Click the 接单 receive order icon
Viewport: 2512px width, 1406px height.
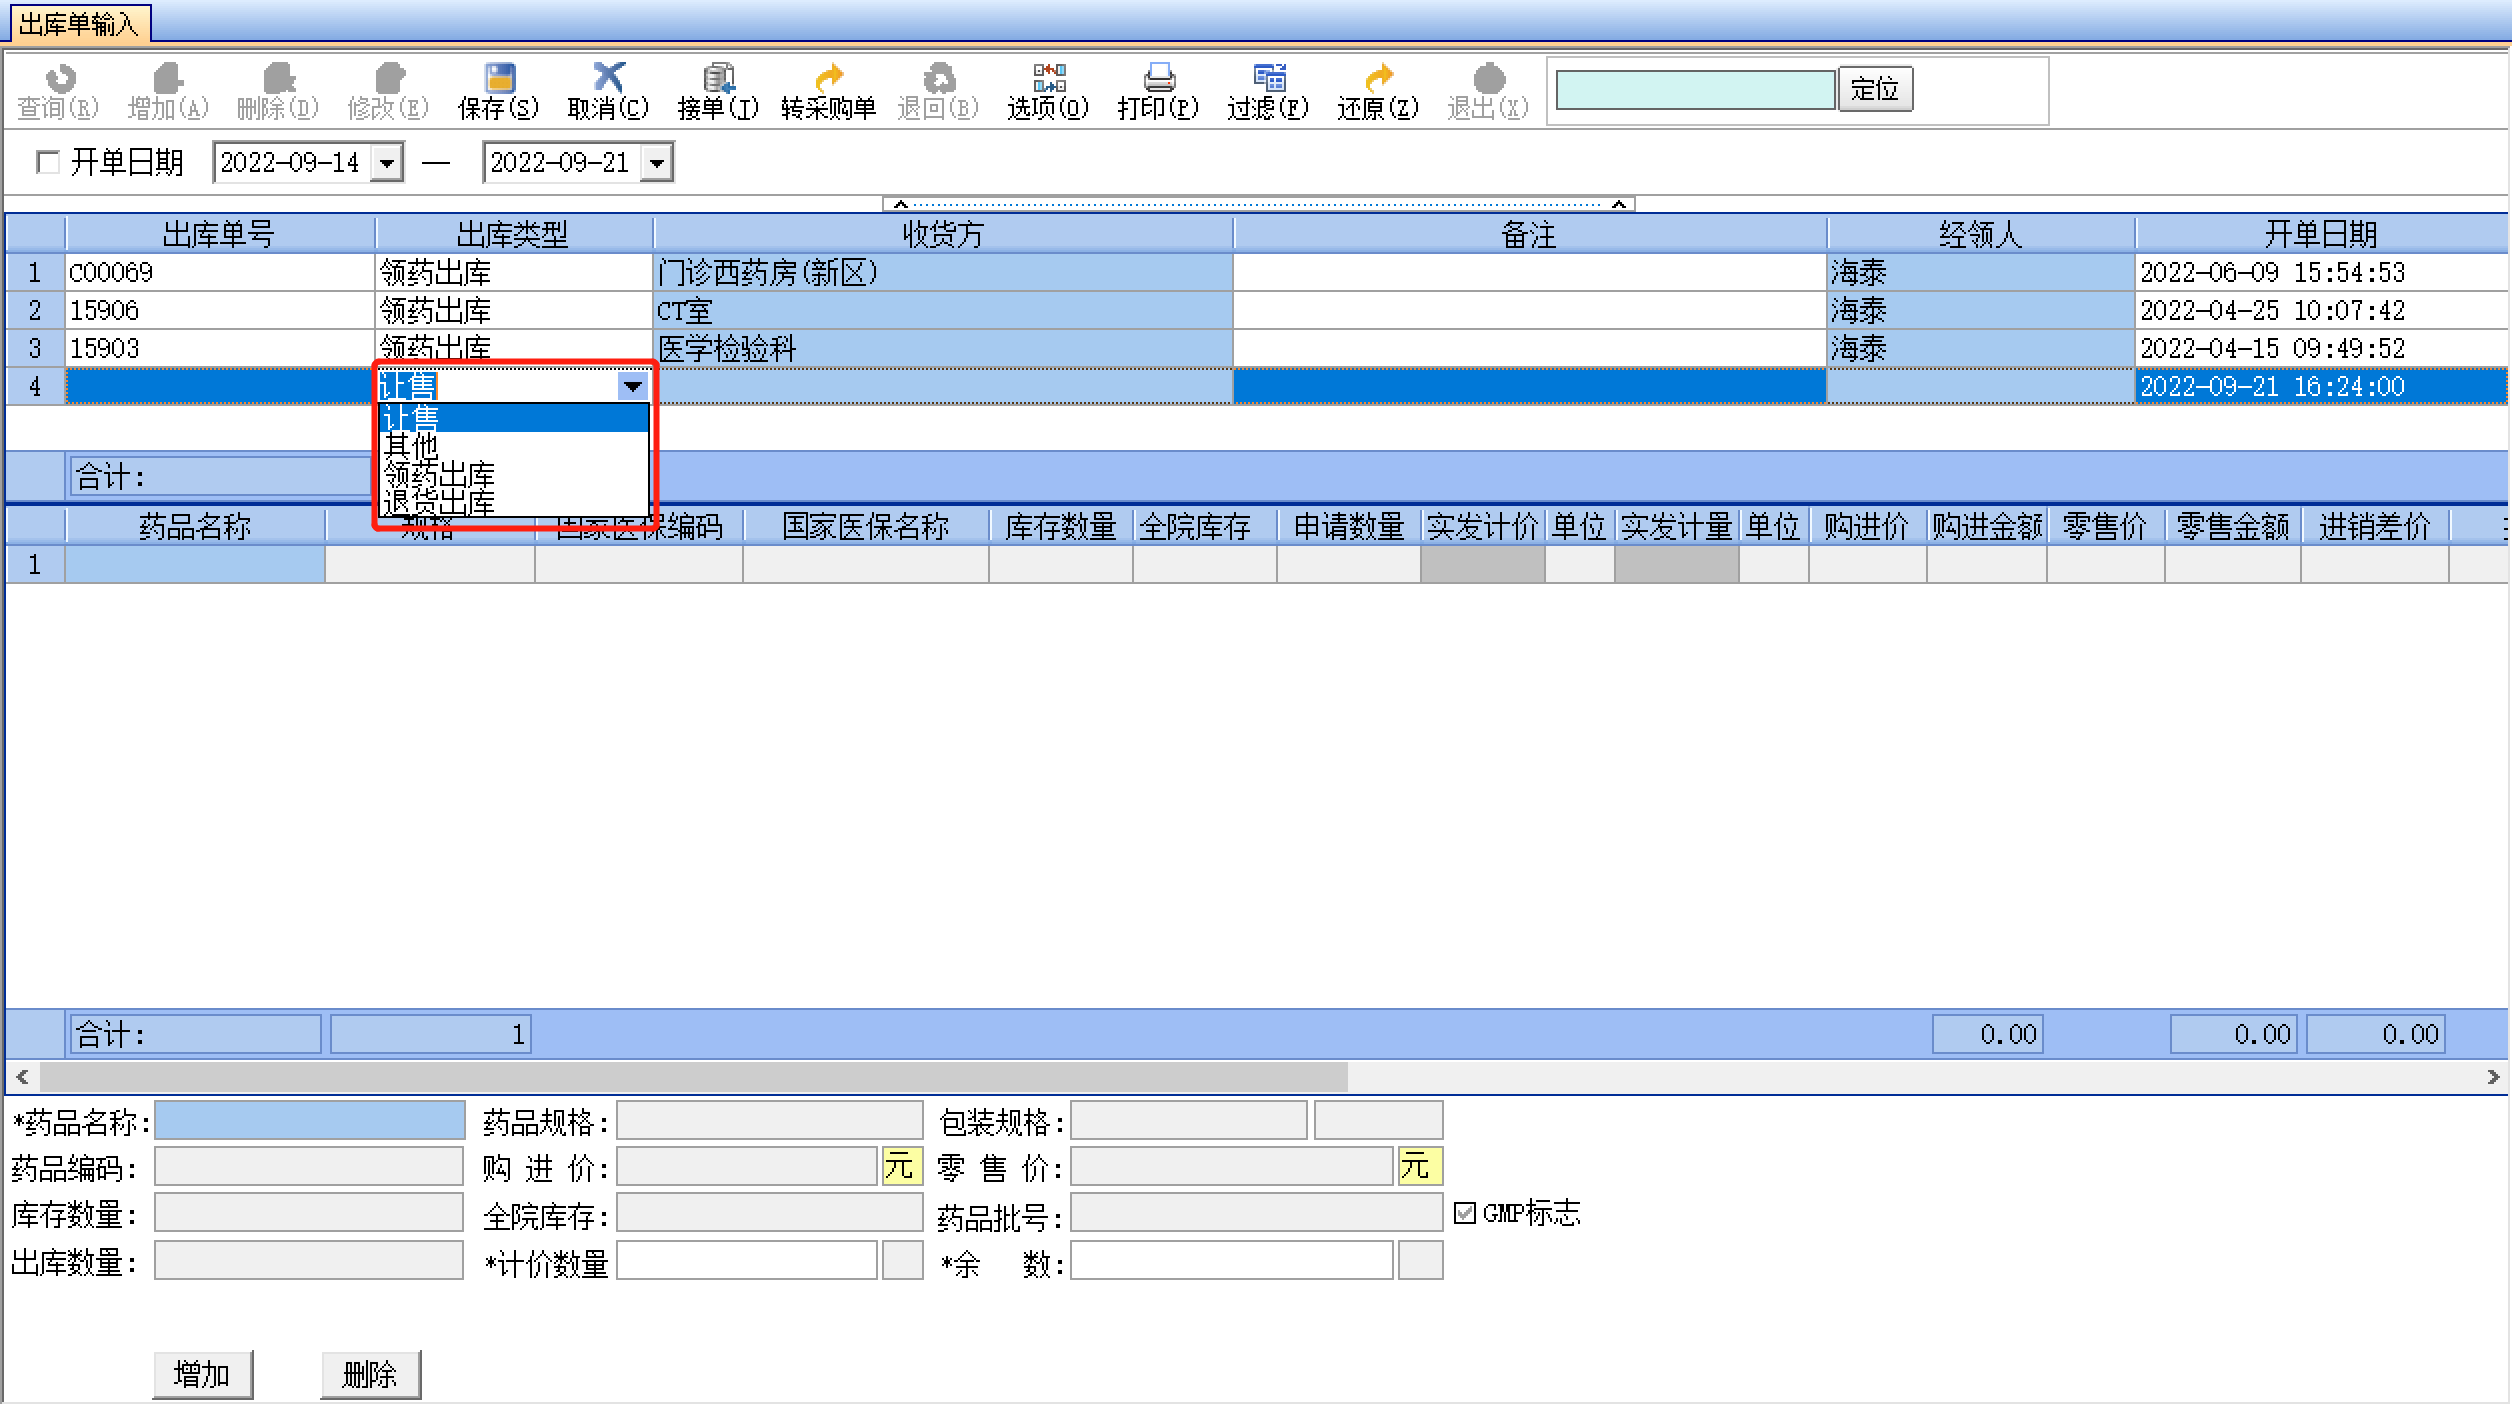718,79
